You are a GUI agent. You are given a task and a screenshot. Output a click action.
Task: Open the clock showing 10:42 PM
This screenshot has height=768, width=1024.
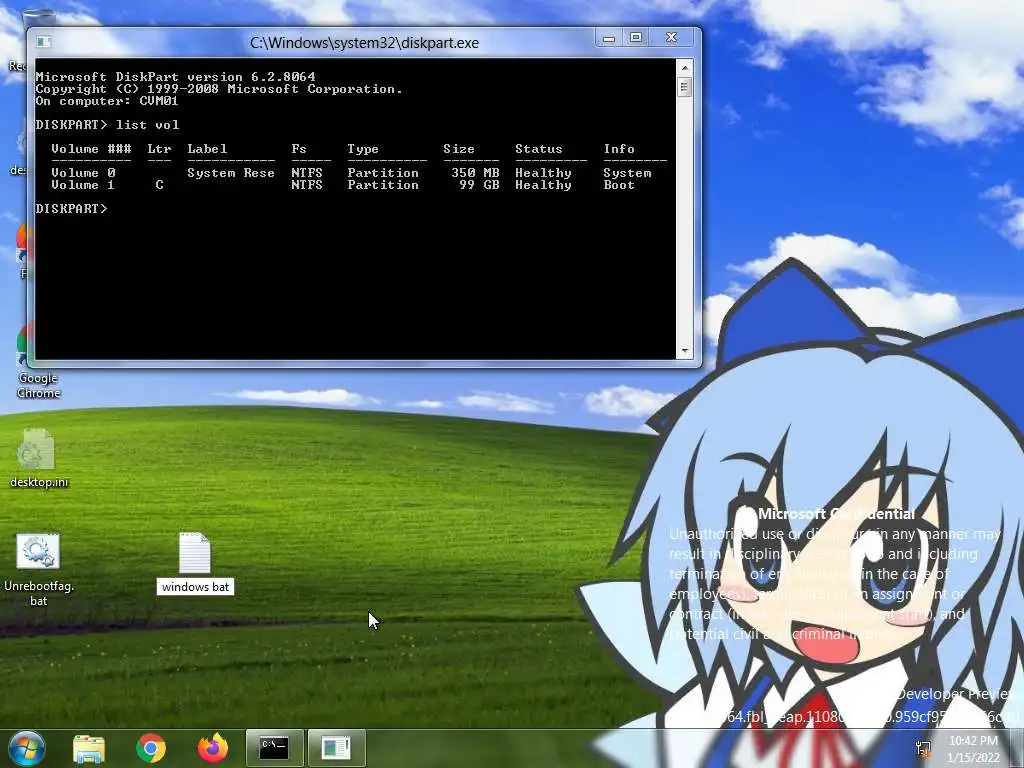(x=973, y=748)
